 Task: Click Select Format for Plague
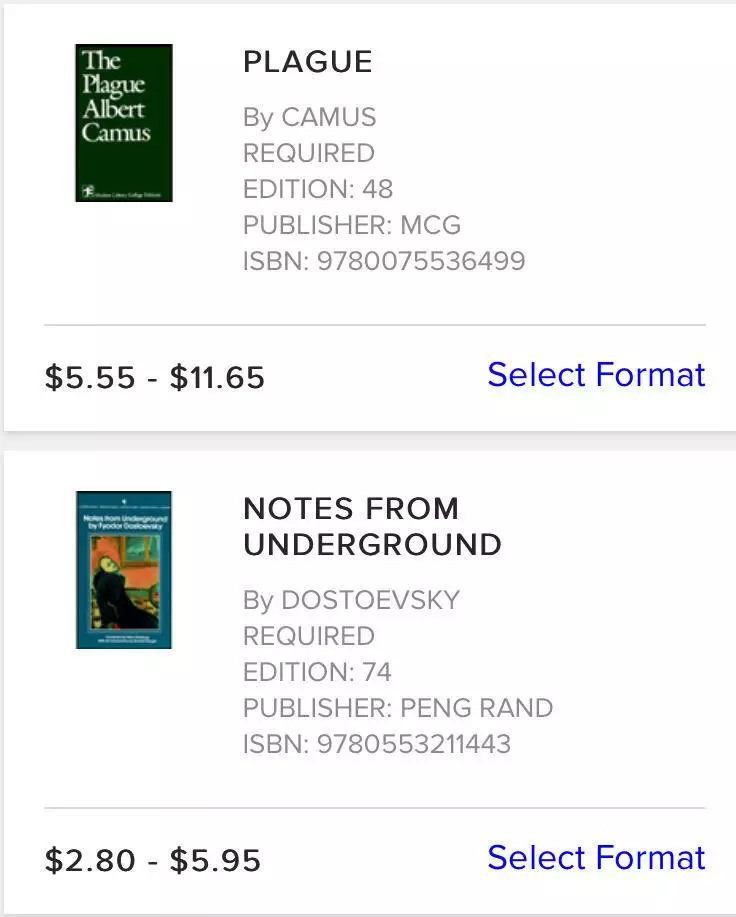pos(596,375)
